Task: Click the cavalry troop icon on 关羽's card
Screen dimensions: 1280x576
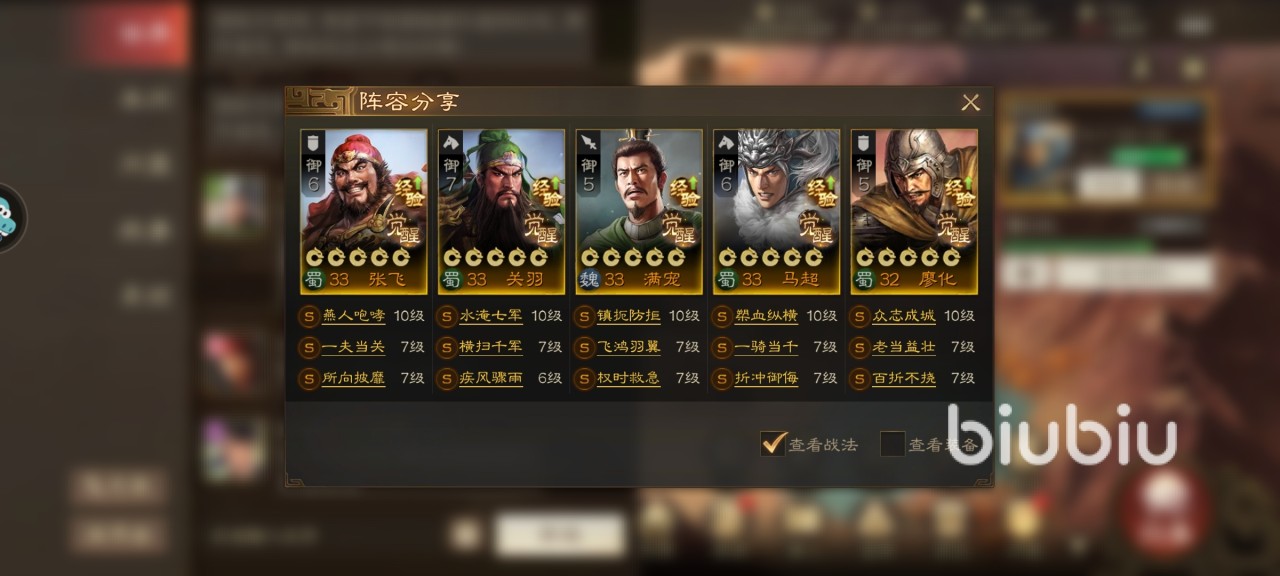Action: point(450,141)
